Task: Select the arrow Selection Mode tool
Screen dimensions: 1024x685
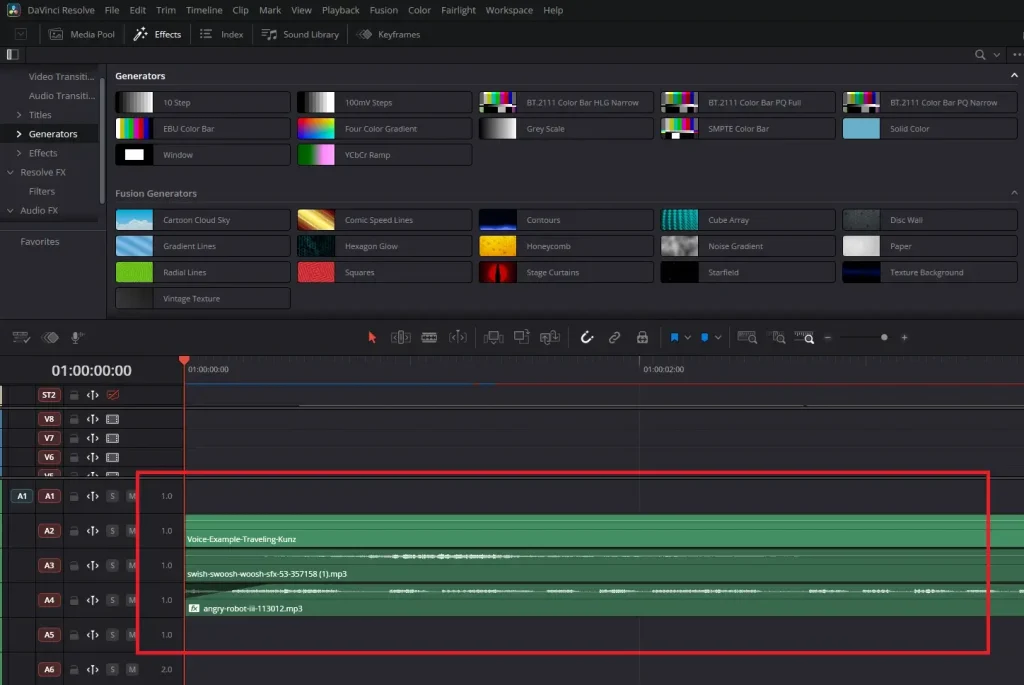Action: pyautogui.click(x=372, y=338)
